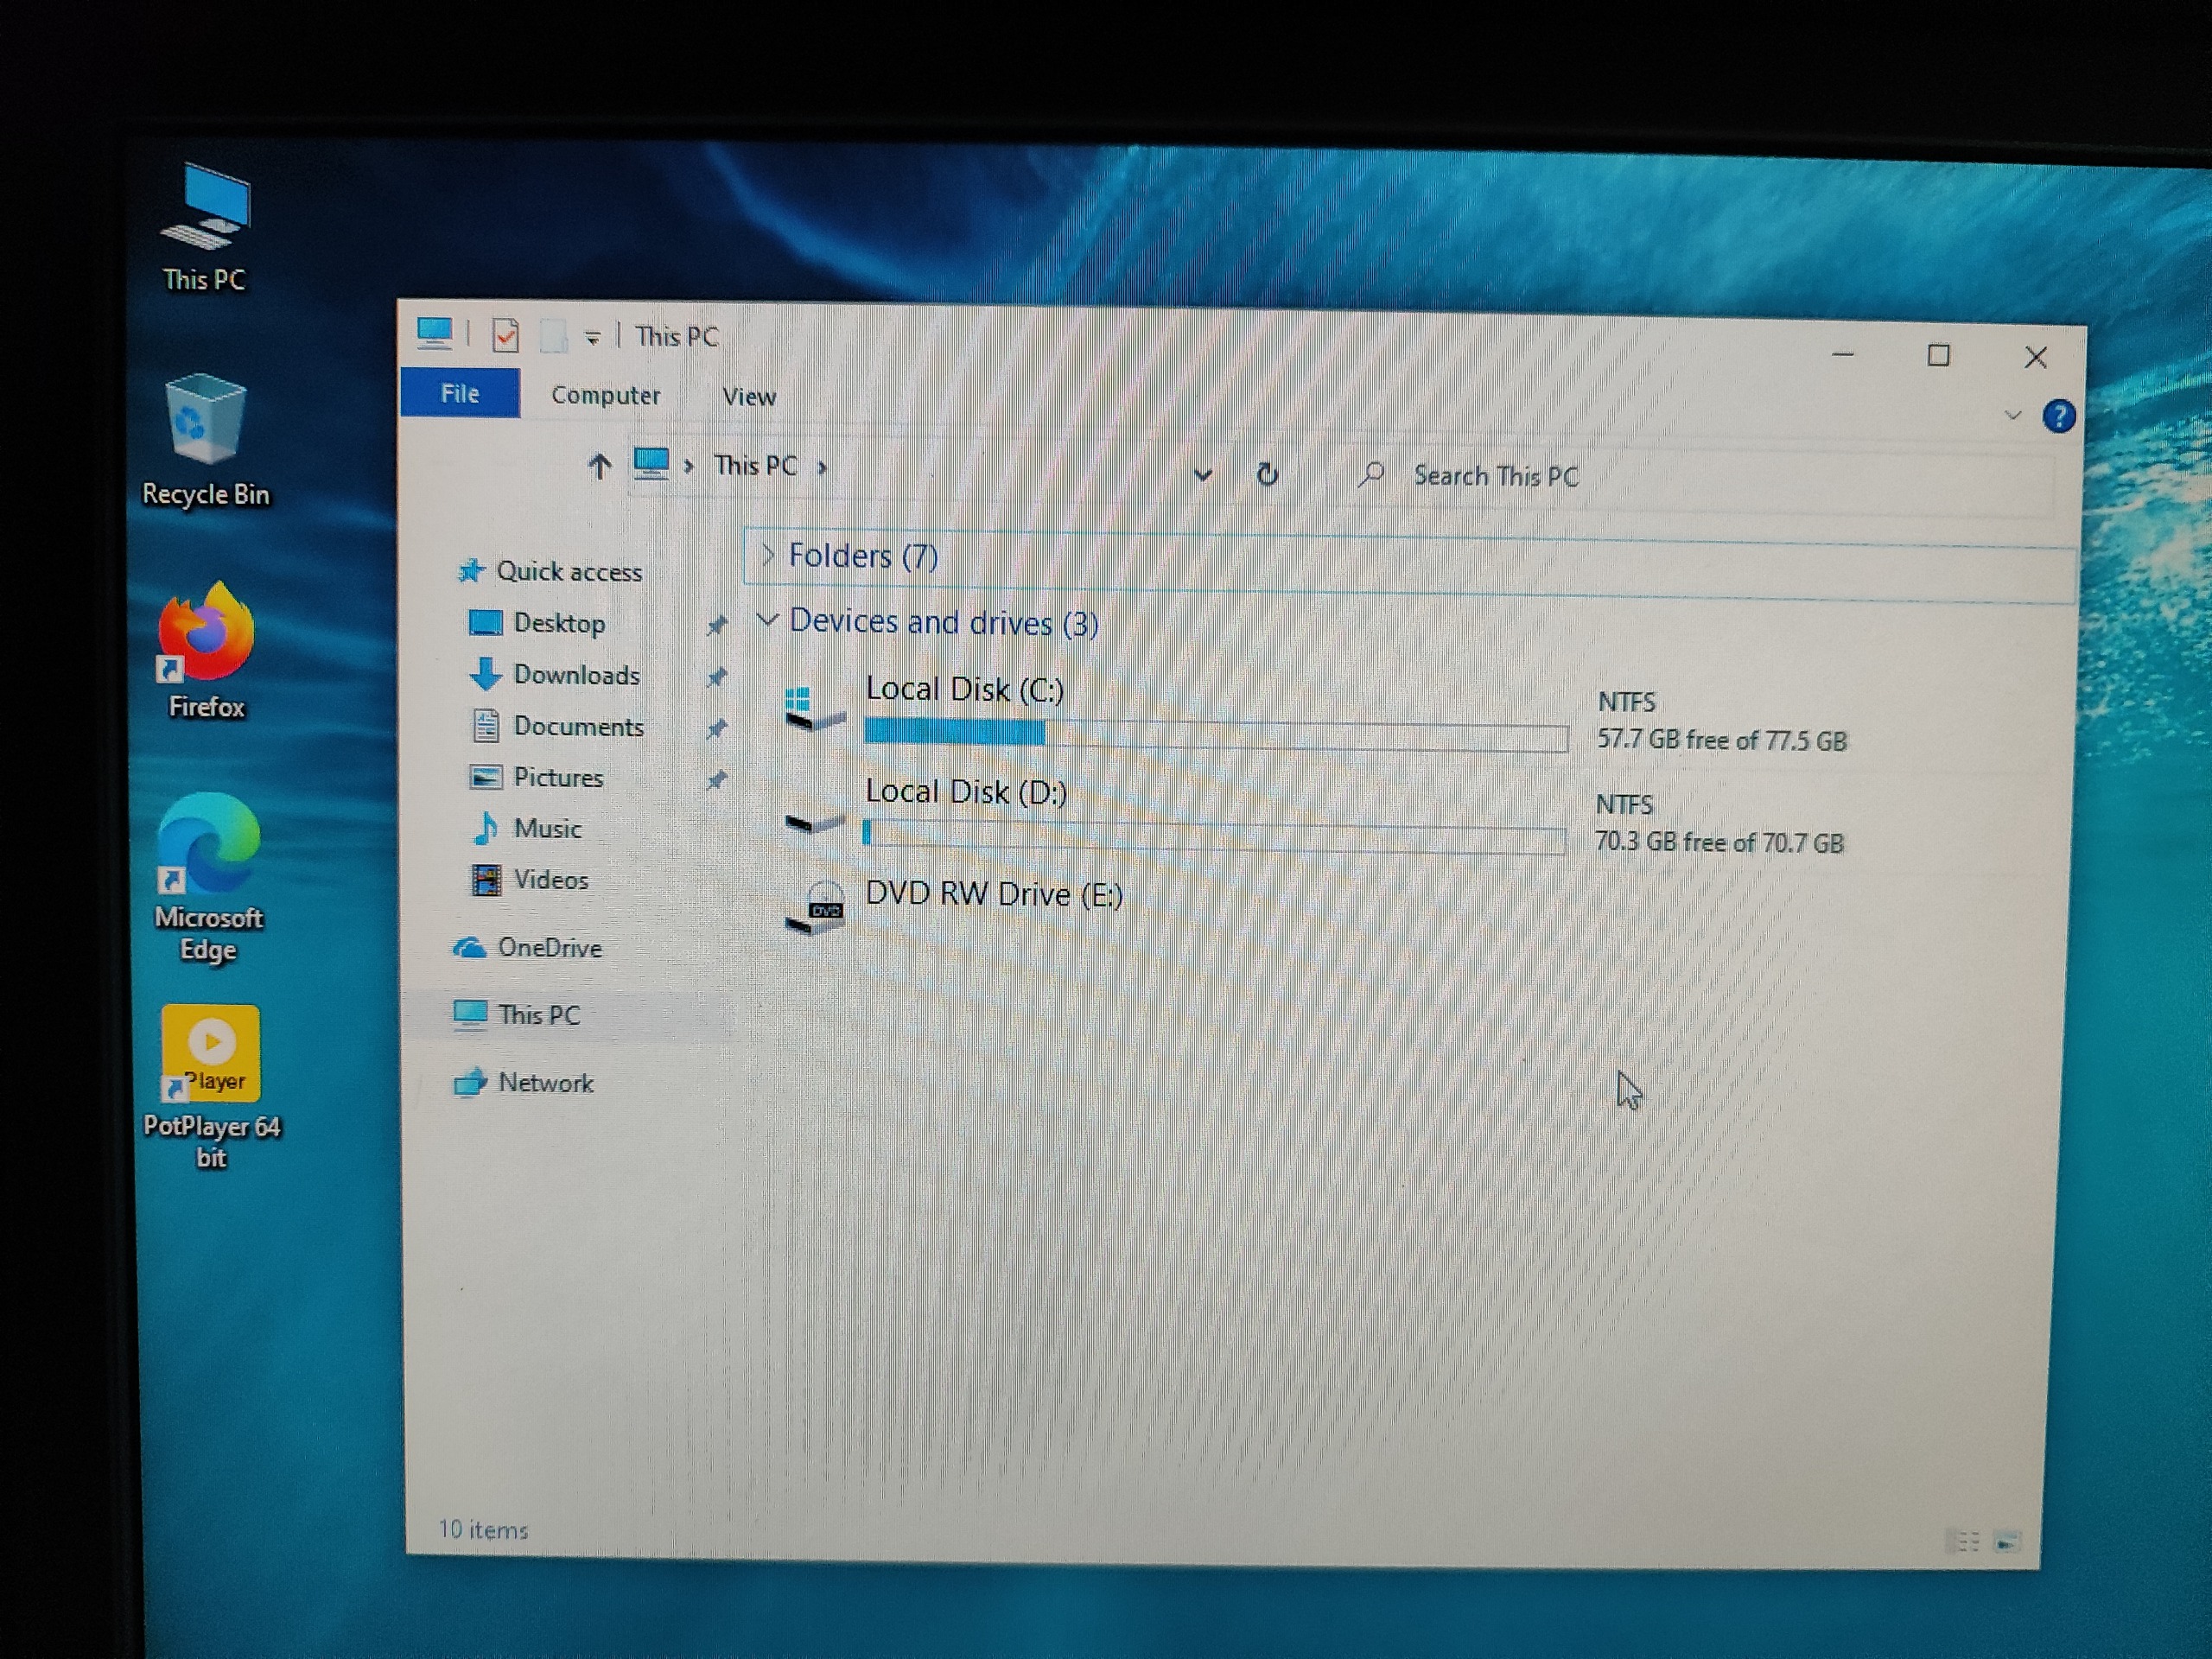2212x1659 pixels.
Task: Select Downloads in Quick access
Action: pos(576,675)
